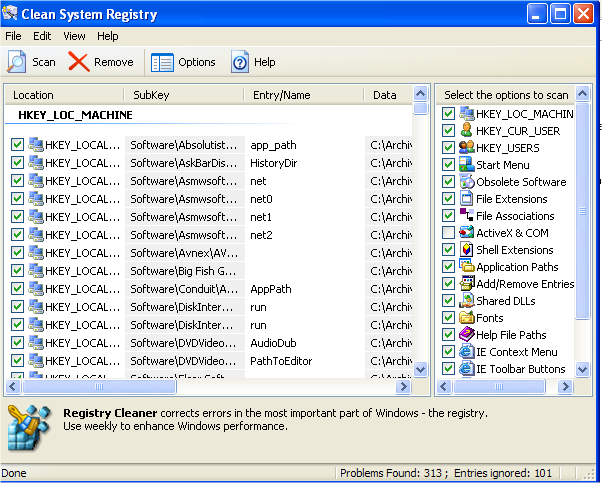Open the File menu
Image resolution: width=602 pixels, height=483 pixels.
[x=13, y=36]
